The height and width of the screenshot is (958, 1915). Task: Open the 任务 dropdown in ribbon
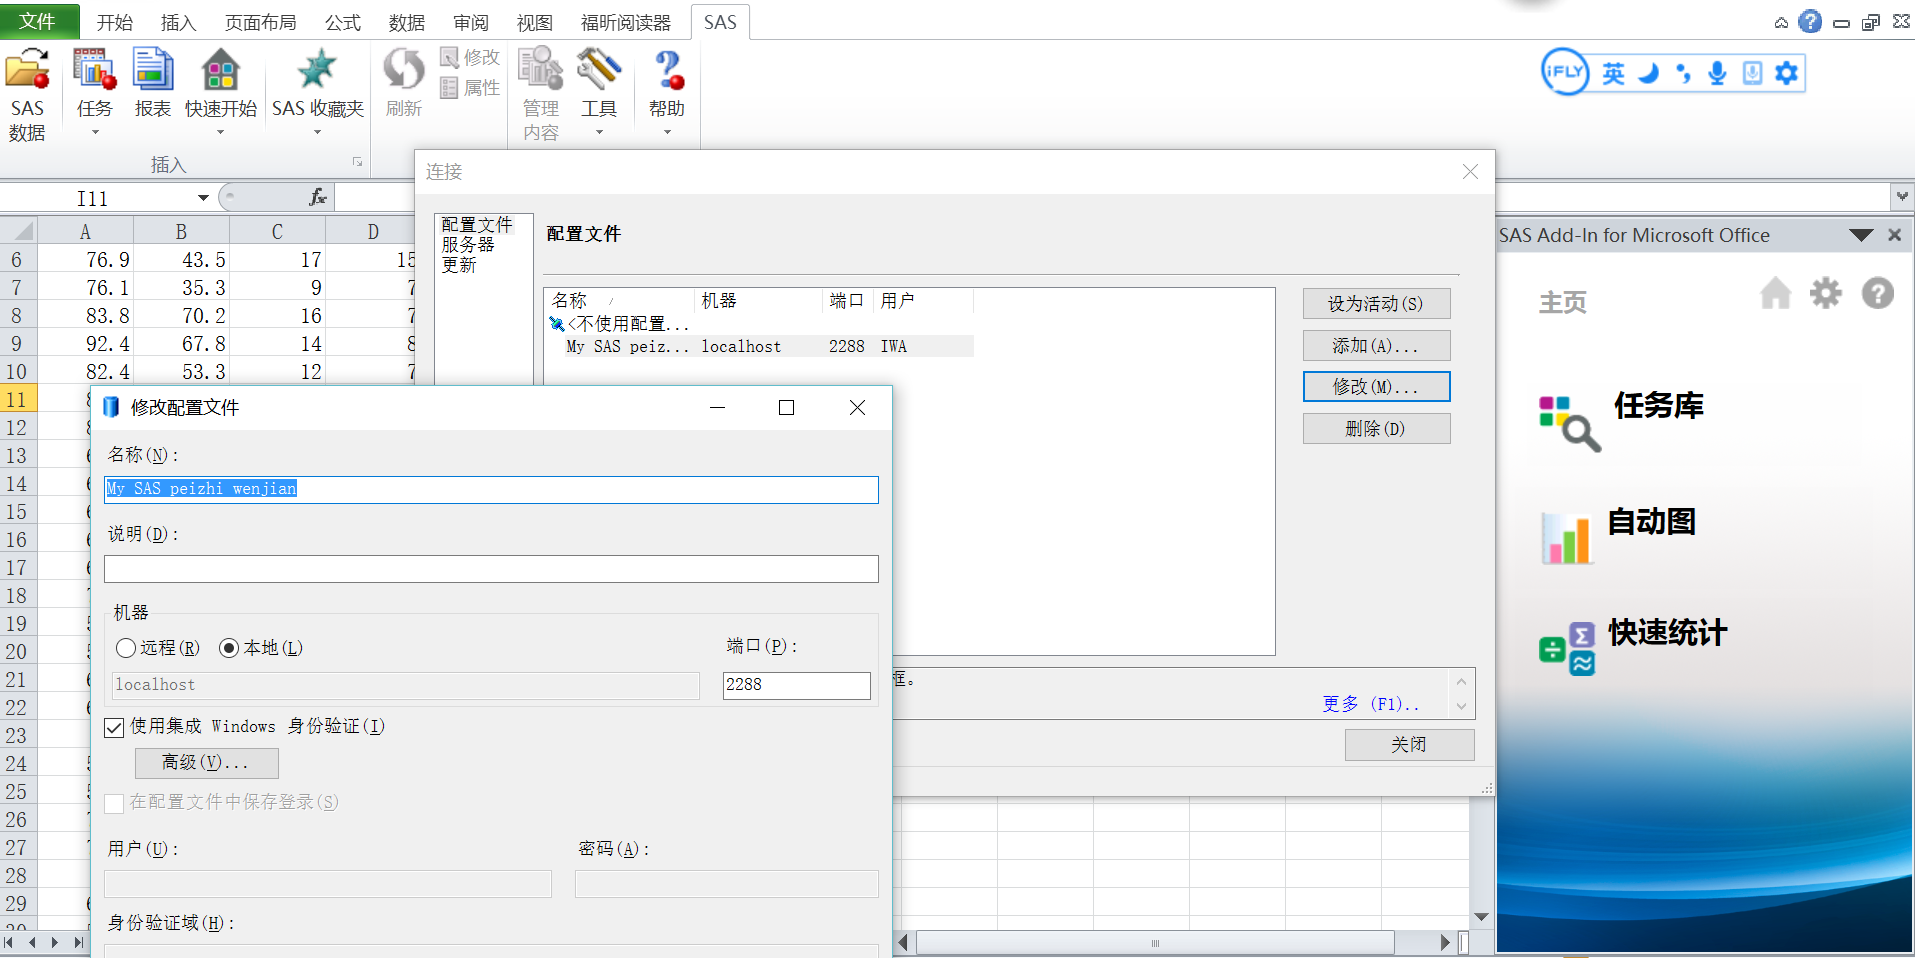click(95, 132)
